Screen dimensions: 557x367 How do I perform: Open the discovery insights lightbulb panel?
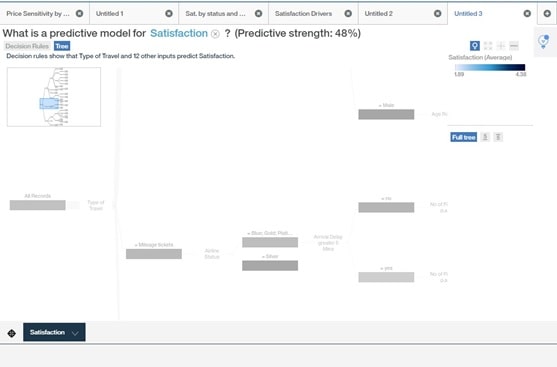tap(544, 42)
